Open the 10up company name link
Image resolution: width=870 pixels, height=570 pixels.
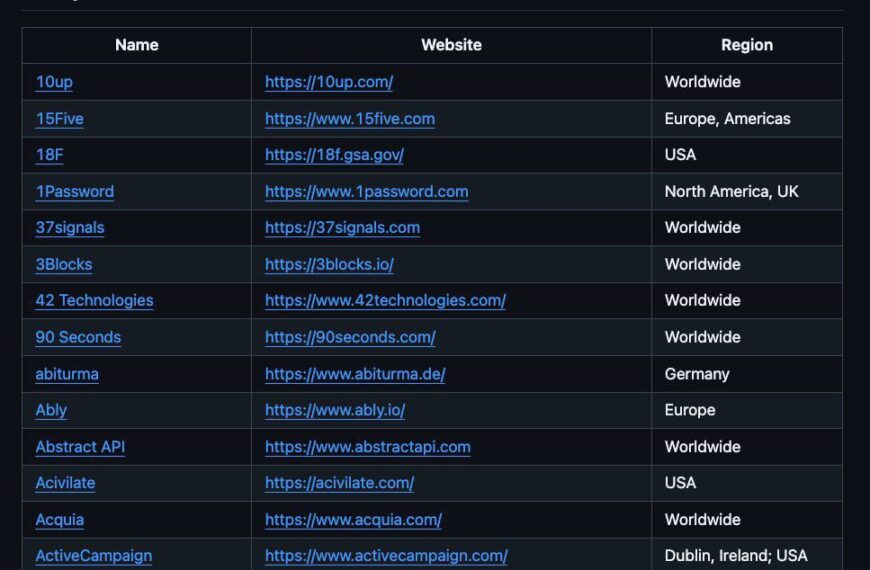coord(54,82)
